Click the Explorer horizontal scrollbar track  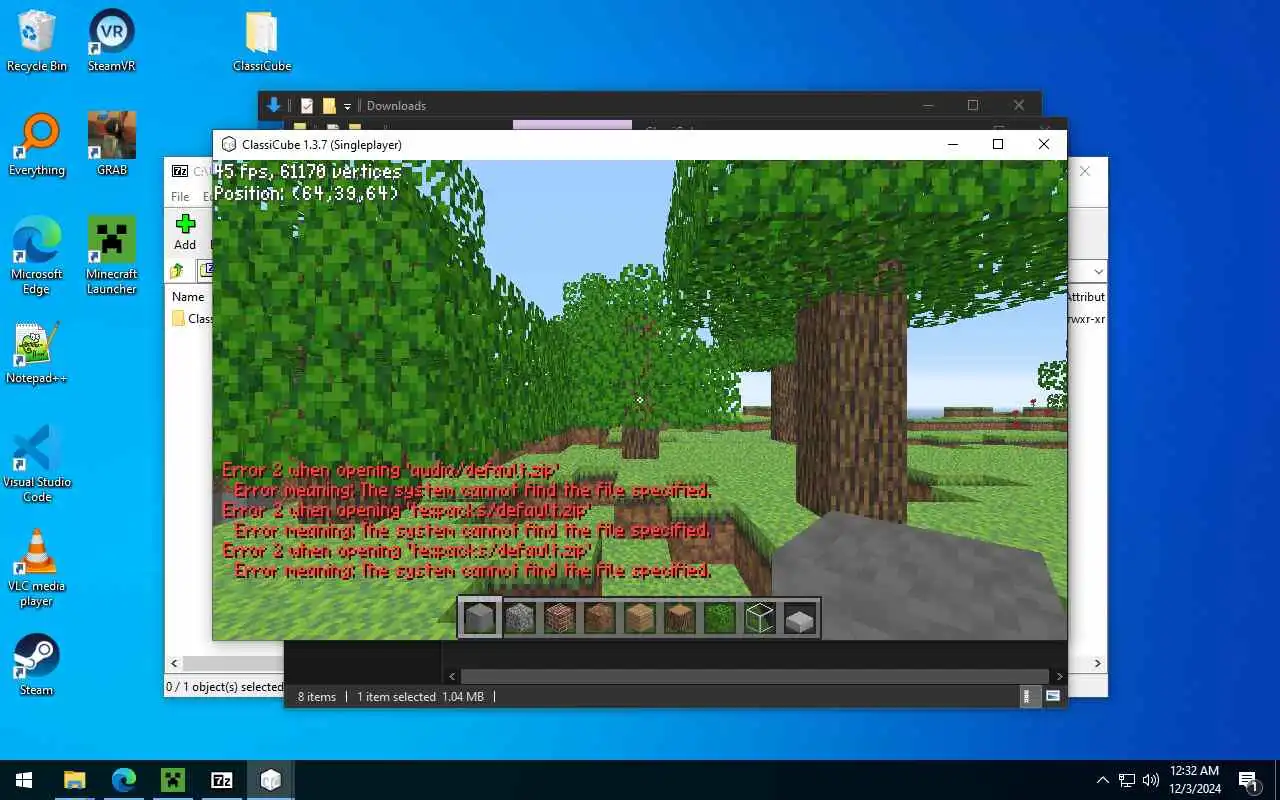point(755,677)
